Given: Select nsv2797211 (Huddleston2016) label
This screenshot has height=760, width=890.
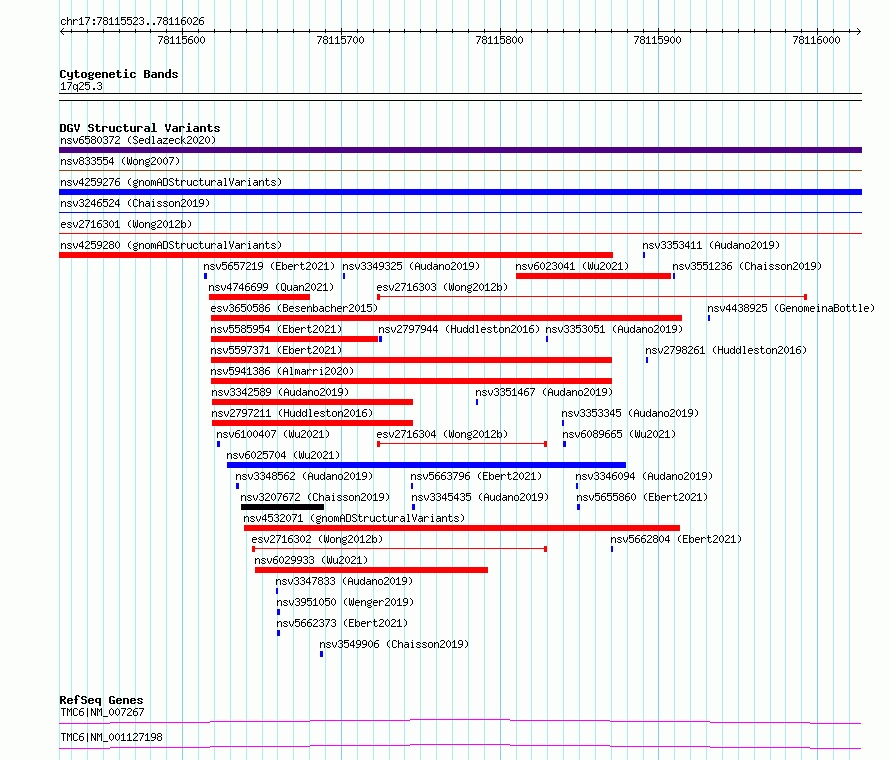Looking at the screenshot, I should [292, 413].
